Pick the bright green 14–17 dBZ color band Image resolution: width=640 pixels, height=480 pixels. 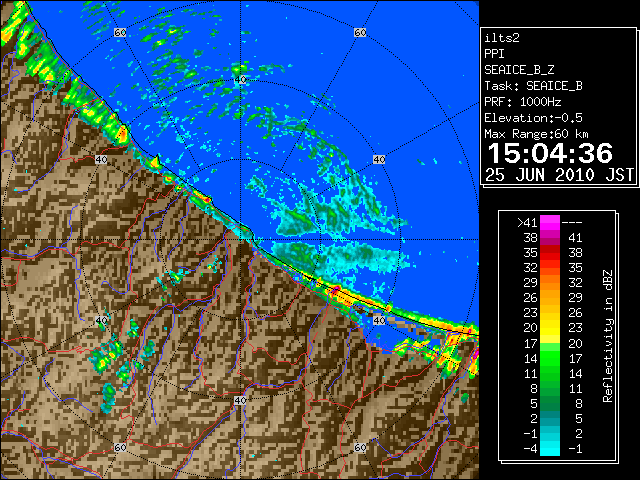pos(550,358)
